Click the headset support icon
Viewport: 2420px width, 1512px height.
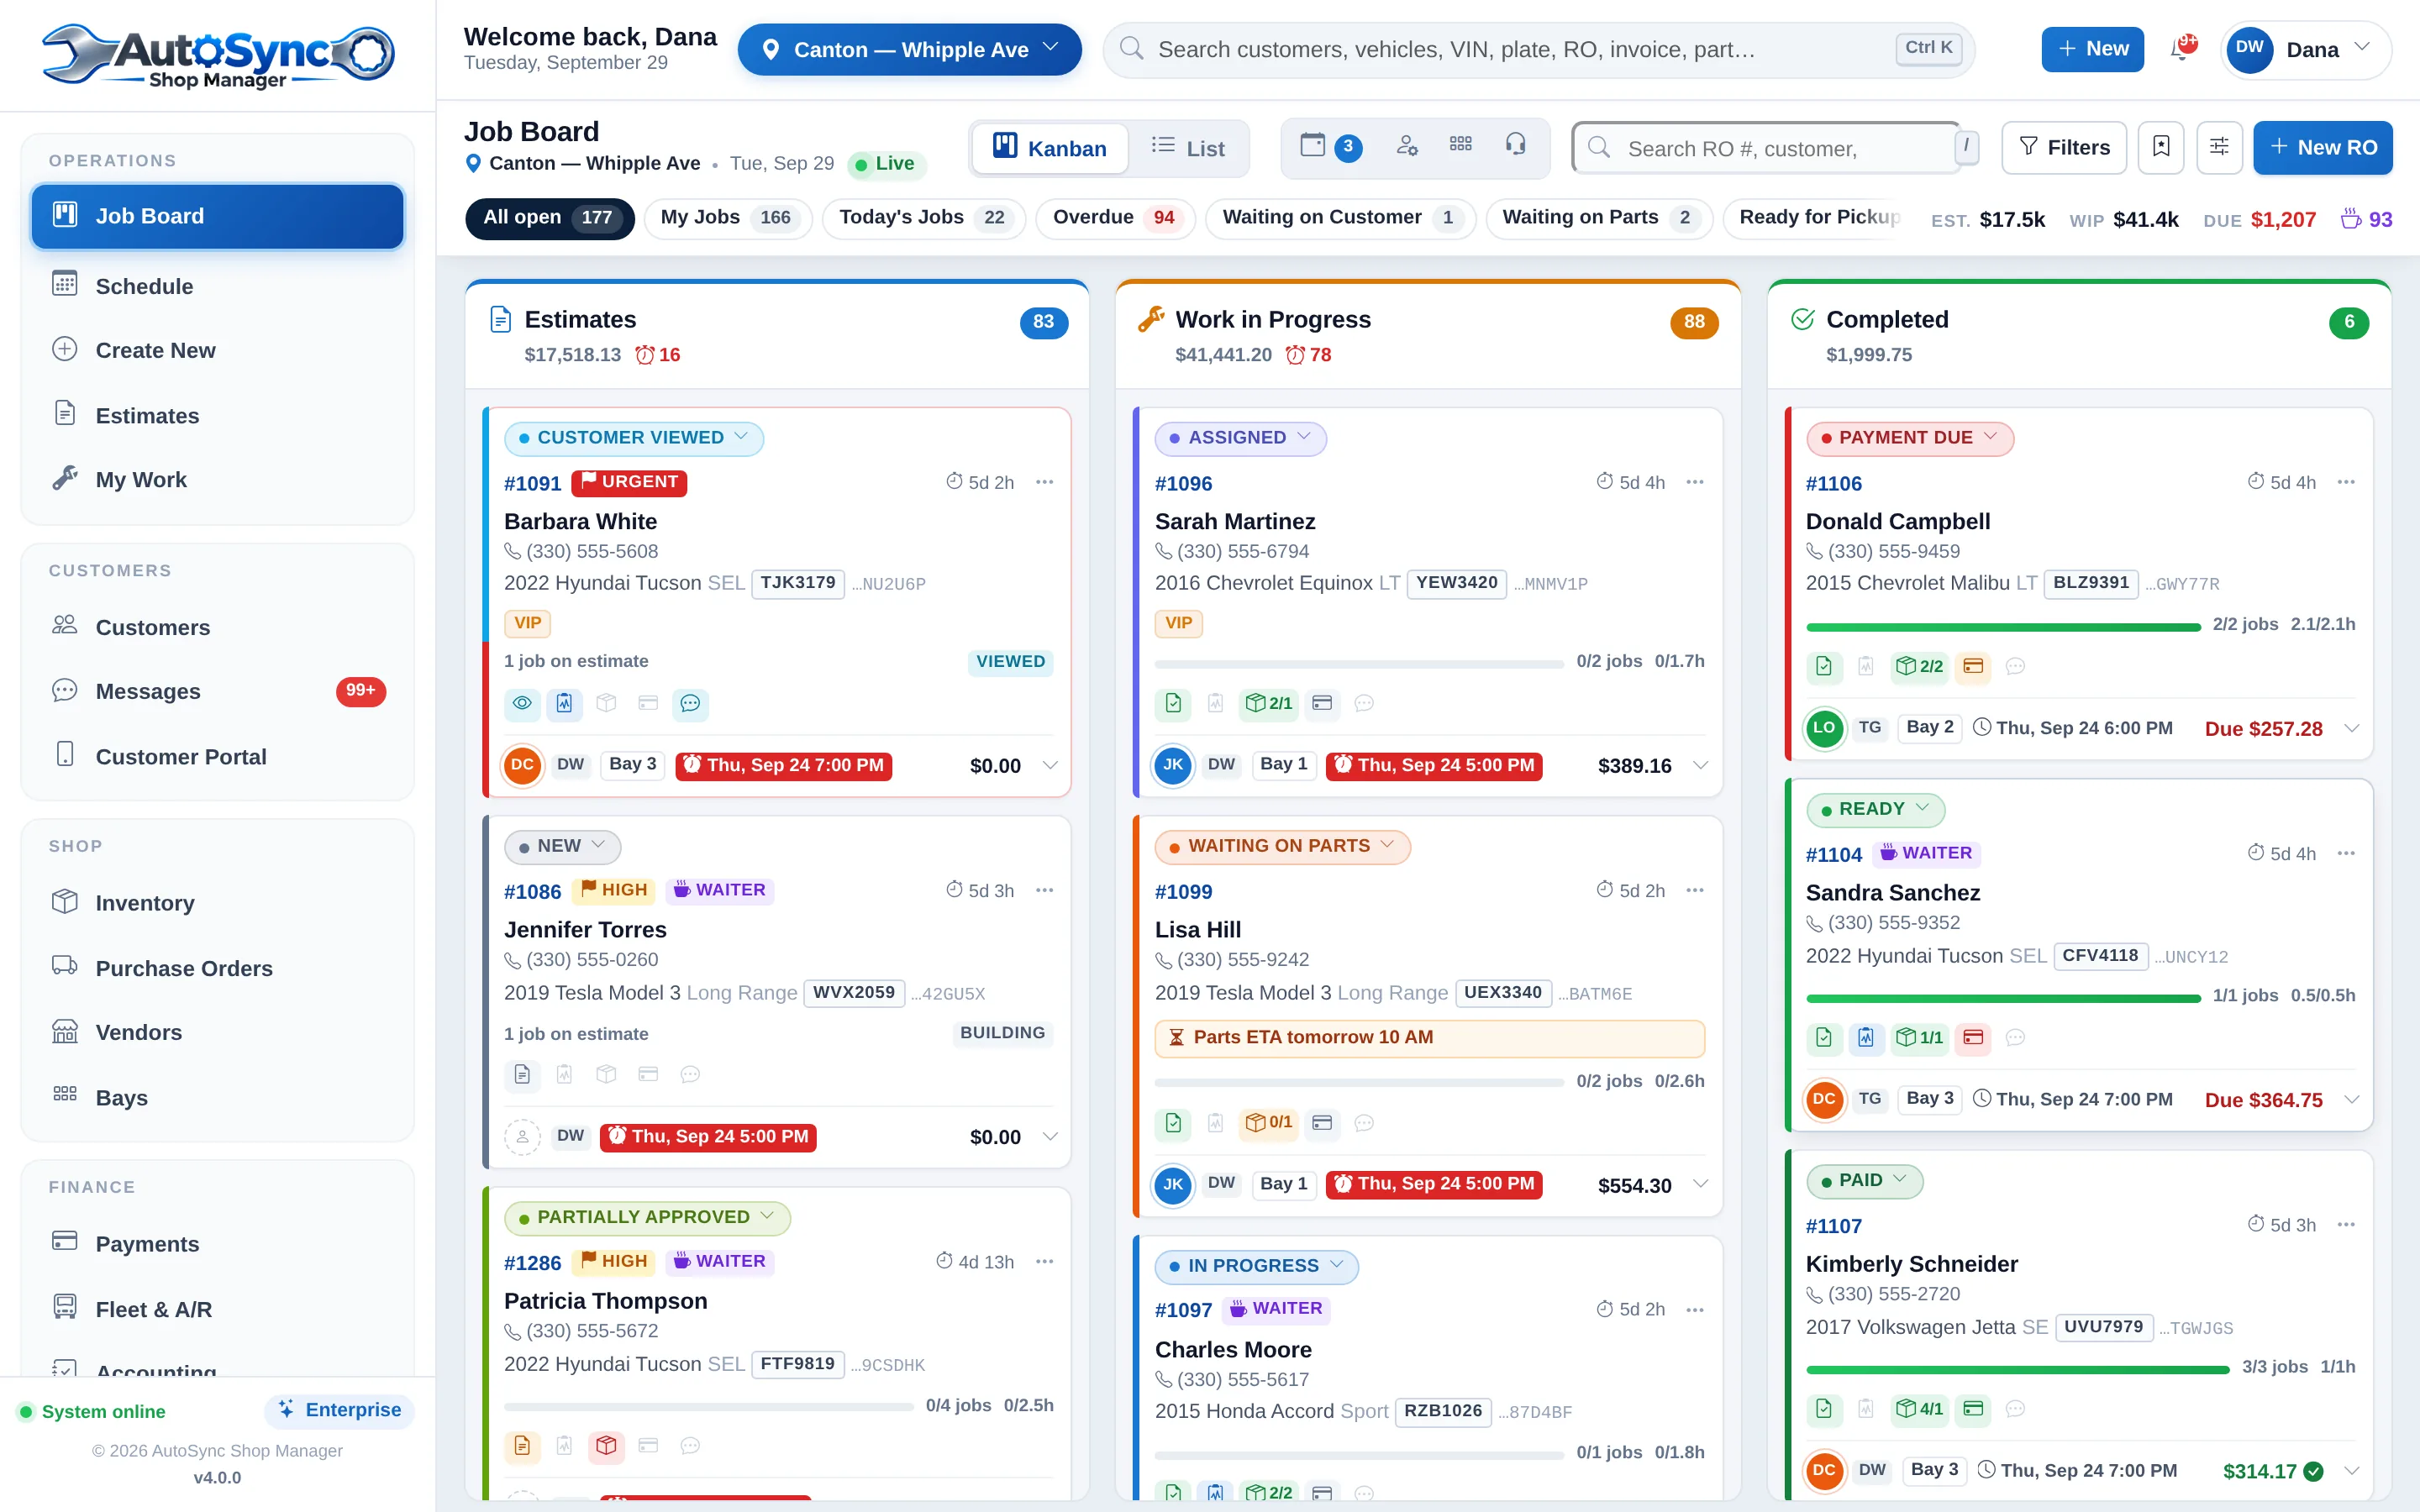point(1515,146)
